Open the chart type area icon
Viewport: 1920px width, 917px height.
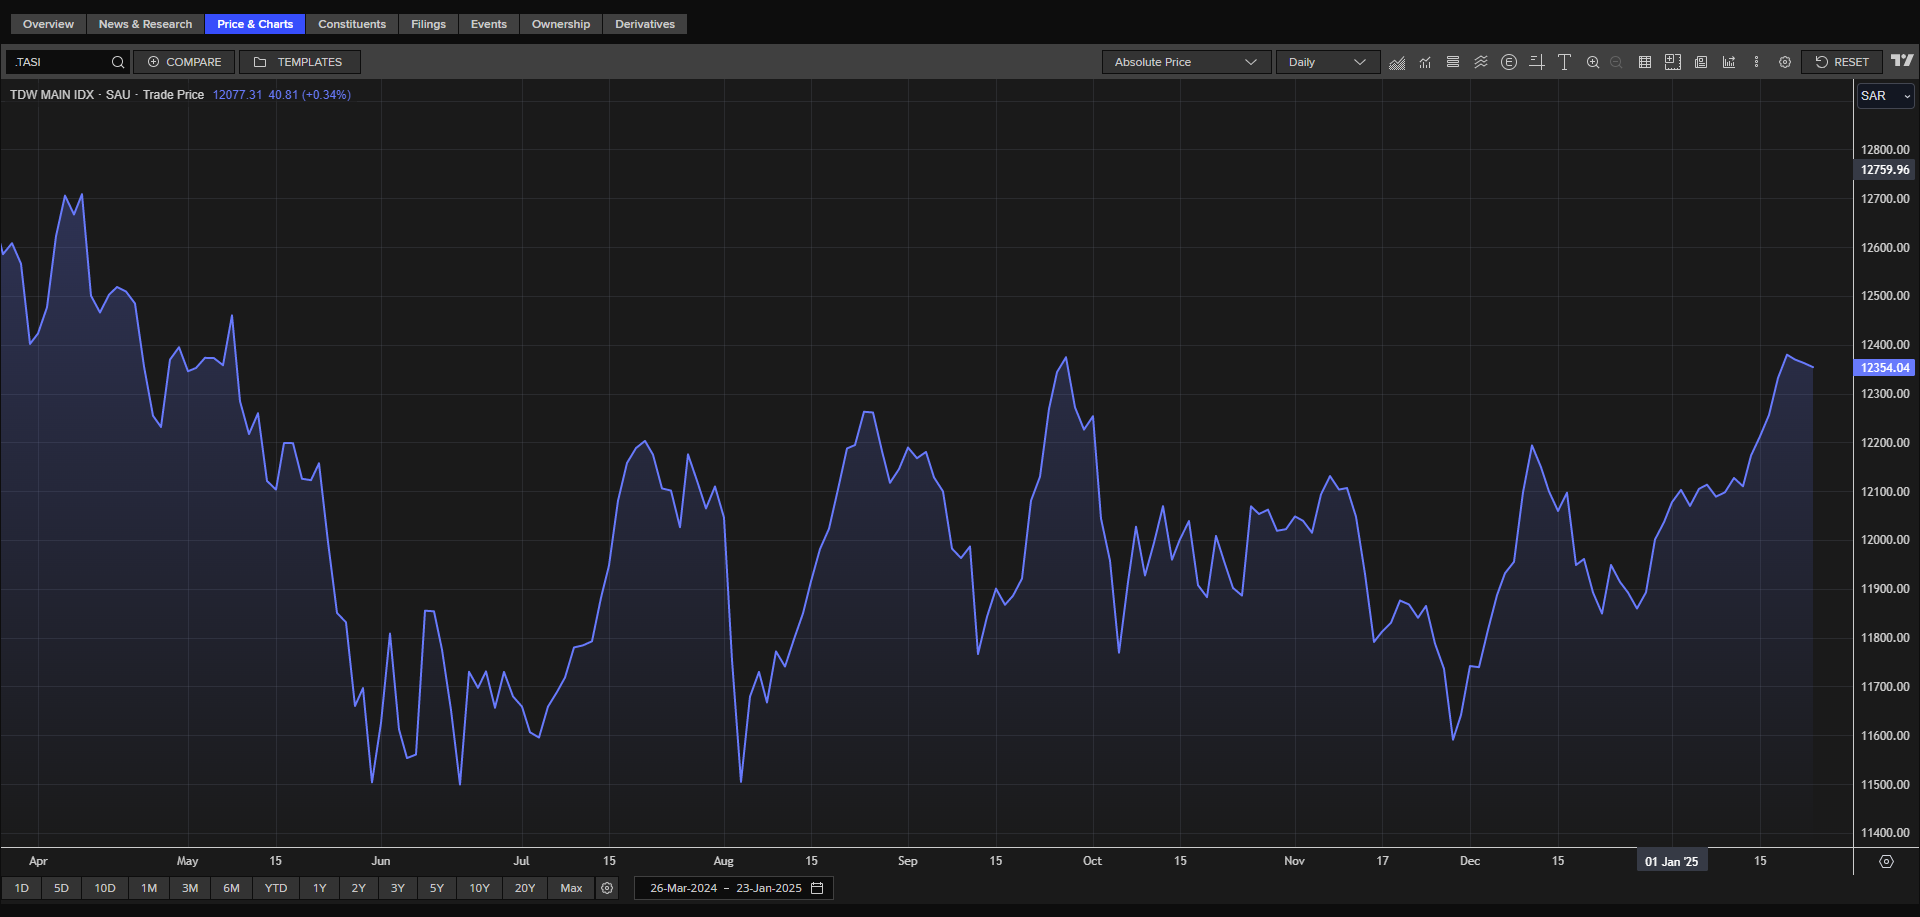[x=1397, y=62]
